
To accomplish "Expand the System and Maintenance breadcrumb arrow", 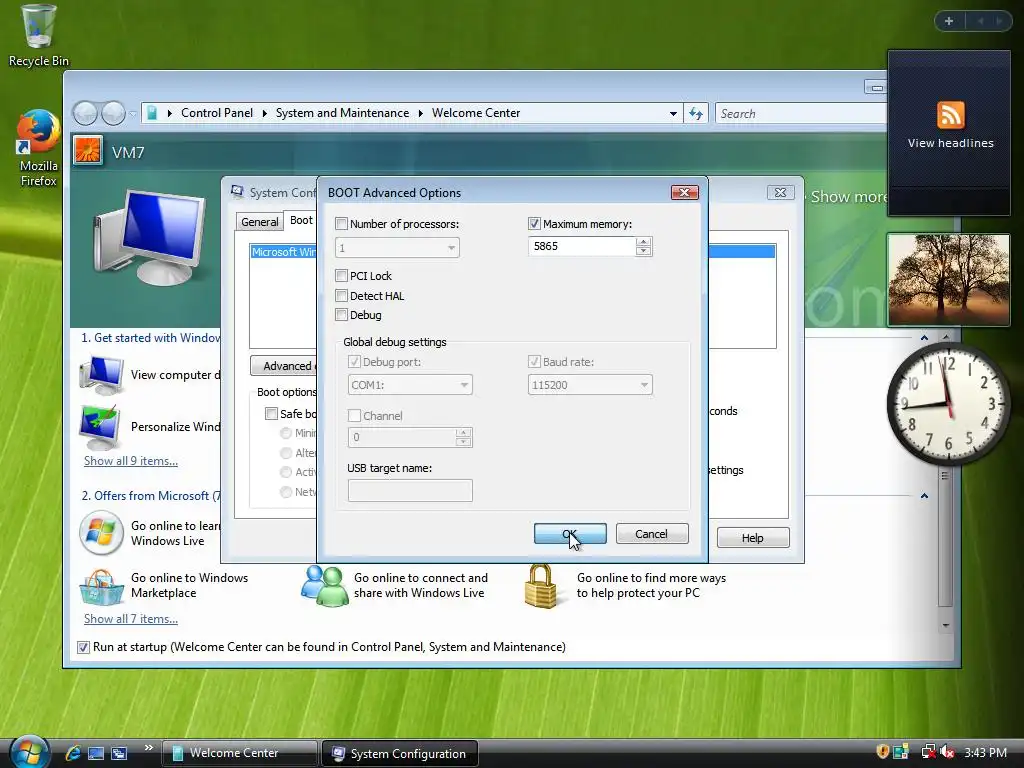I will pos(421,114).
